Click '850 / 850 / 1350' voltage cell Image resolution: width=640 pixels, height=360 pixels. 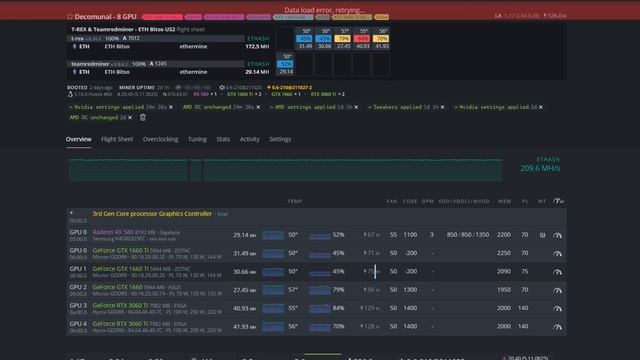point(468,235)
